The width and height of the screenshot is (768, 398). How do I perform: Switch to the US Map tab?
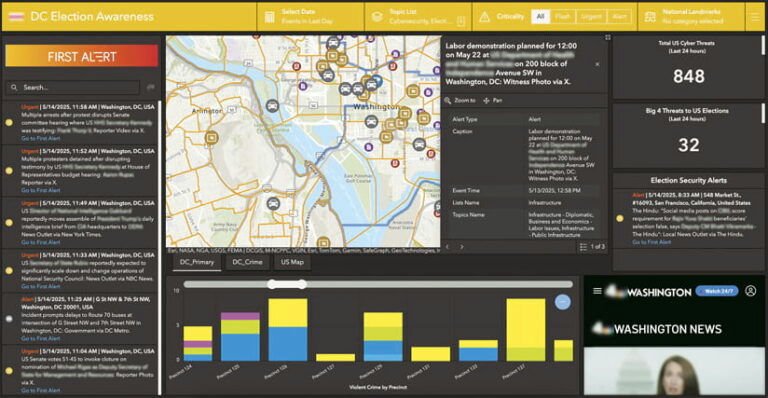coord(292,262)
